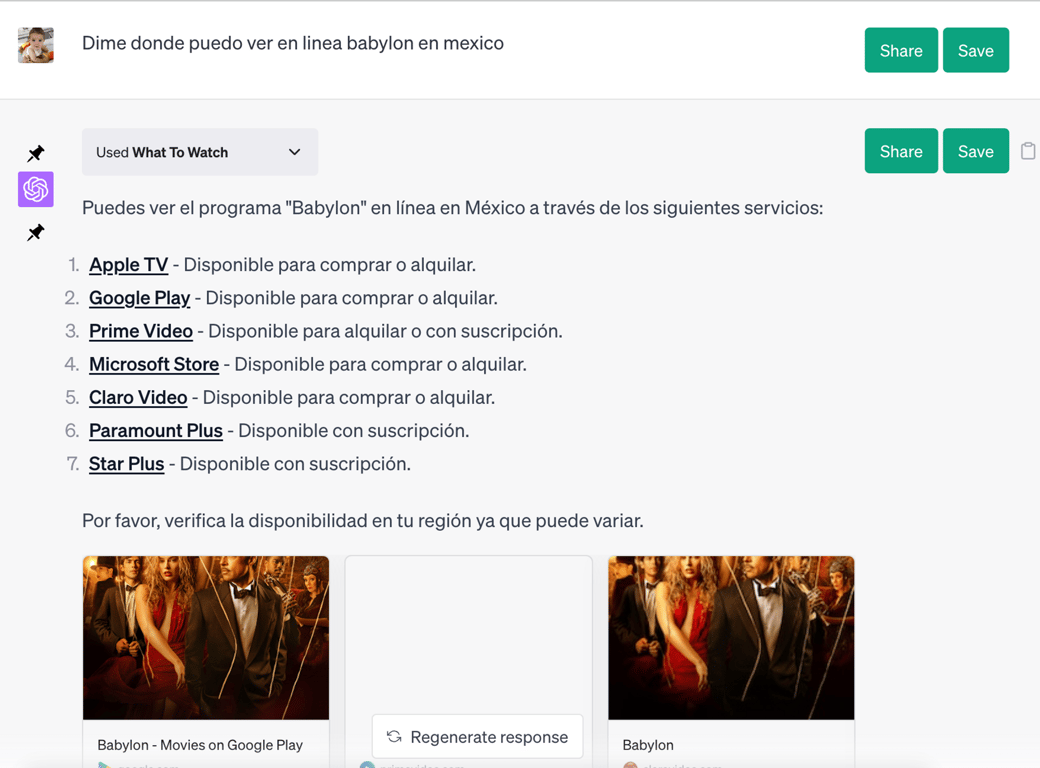Open the Claro Video link
Image resolution: width=1040 pixels, height=768 pixels.
click(x=138, y=397)
